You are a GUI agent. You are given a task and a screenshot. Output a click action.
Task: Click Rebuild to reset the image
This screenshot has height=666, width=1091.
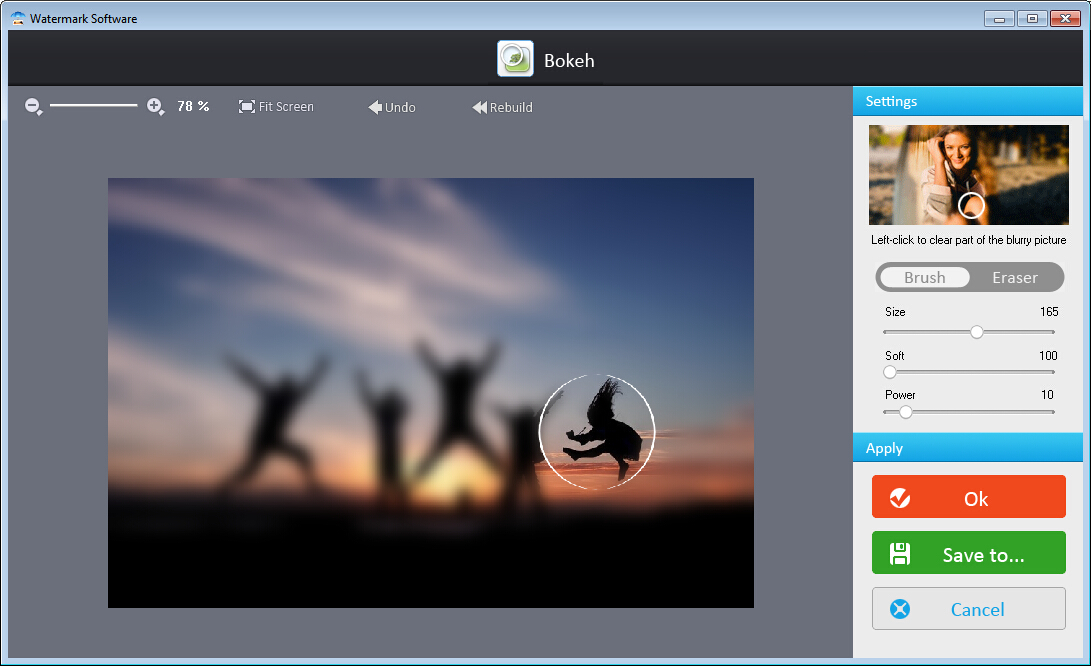[x=502, y=107]
